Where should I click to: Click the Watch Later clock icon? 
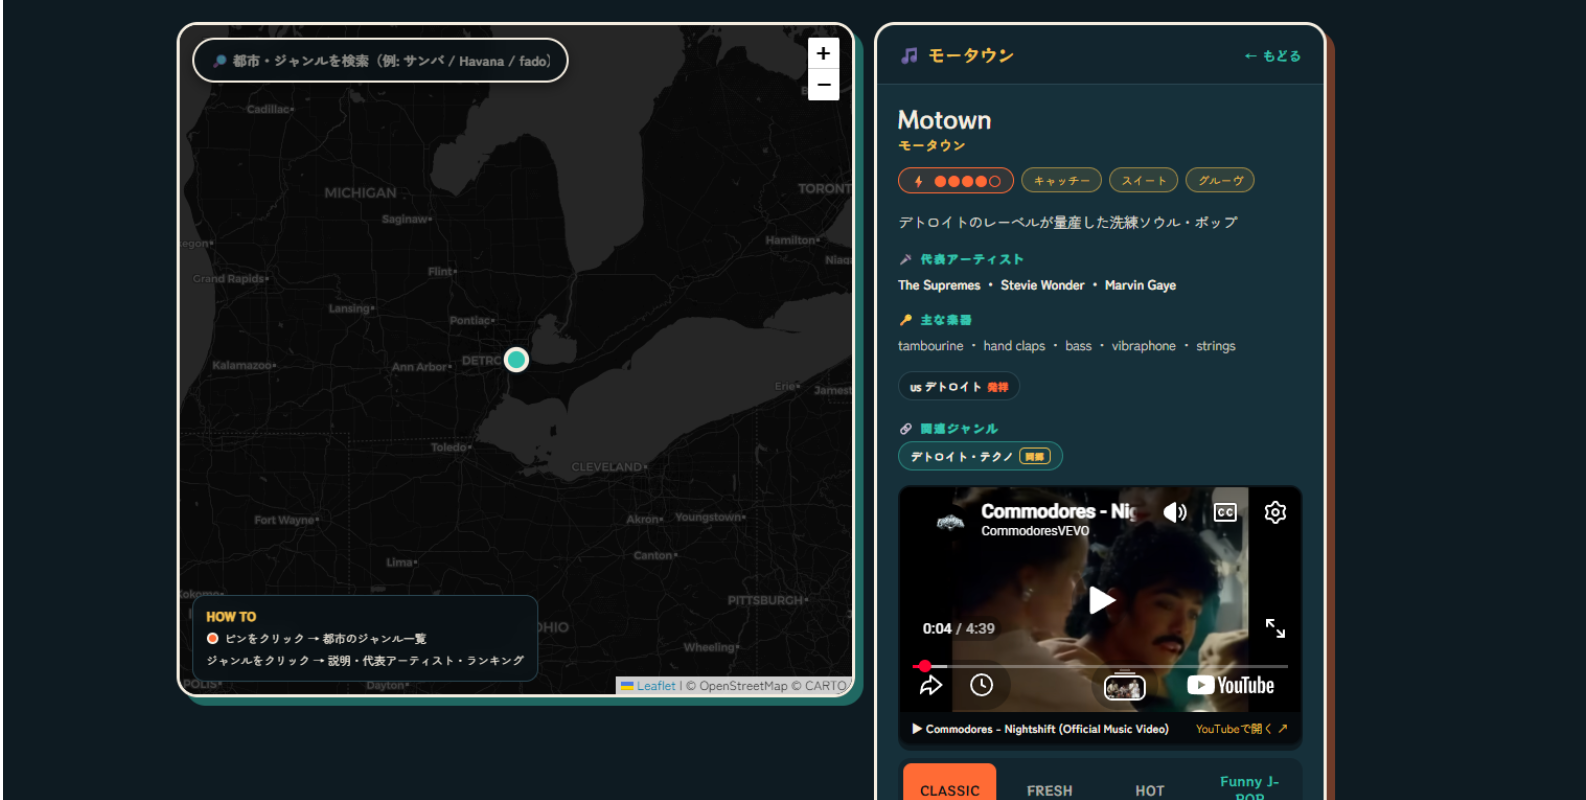[x=982, y=685]
